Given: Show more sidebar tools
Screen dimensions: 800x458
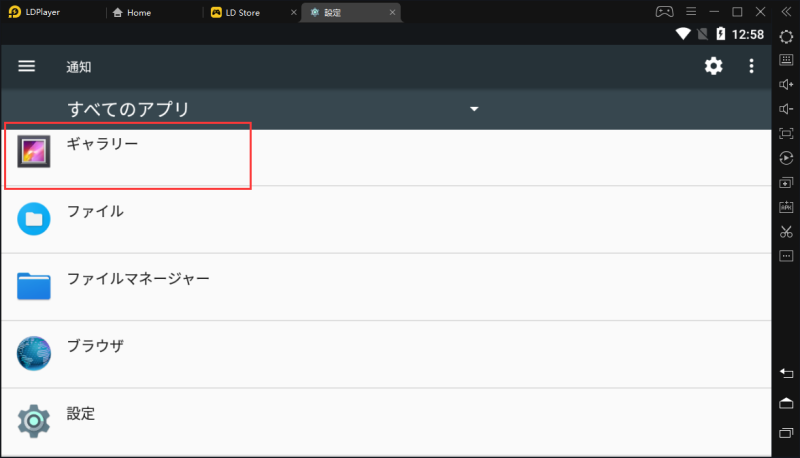Looking at the screenshot, I should [x=786, y=256].
